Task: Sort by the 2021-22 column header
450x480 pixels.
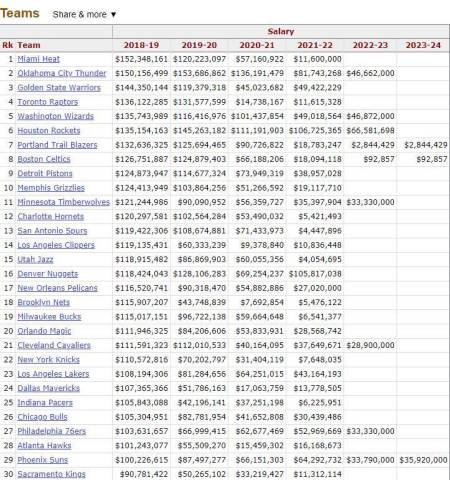Action: click(x=315, y=45)
